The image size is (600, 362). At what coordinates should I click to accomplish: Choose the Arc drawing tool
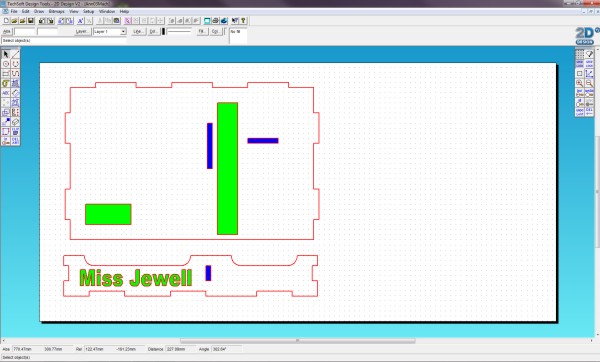15,64
